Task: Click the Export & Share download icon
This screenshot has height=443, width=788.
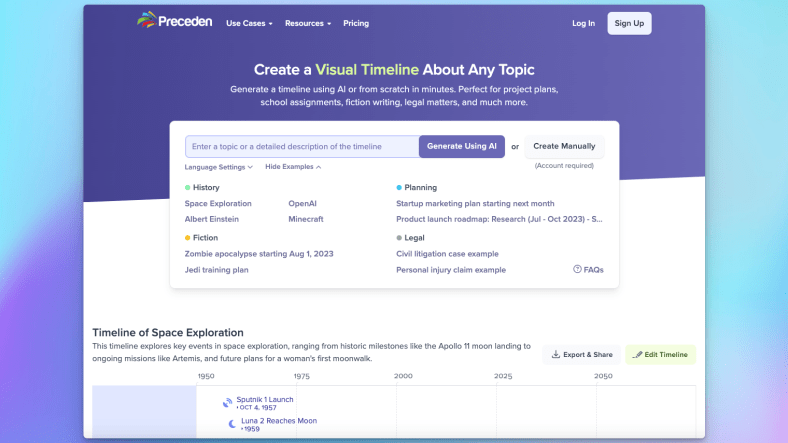Action: point(556,354)
